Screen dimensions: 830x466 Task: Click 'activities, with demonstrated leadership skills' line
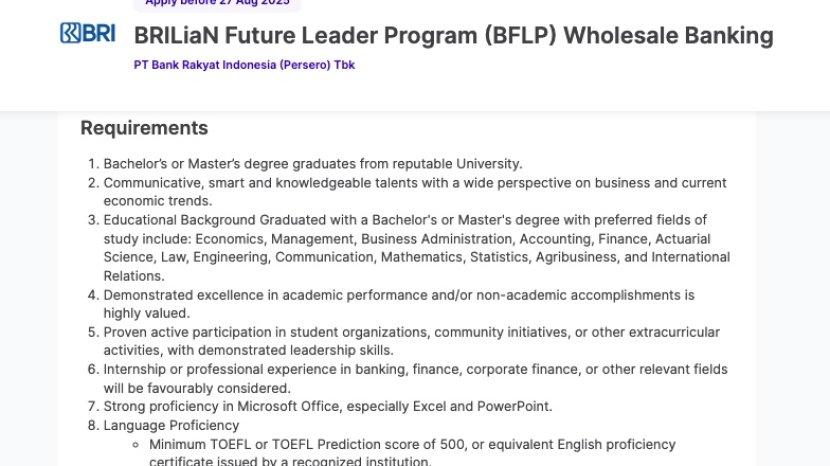tap(248, 350)
